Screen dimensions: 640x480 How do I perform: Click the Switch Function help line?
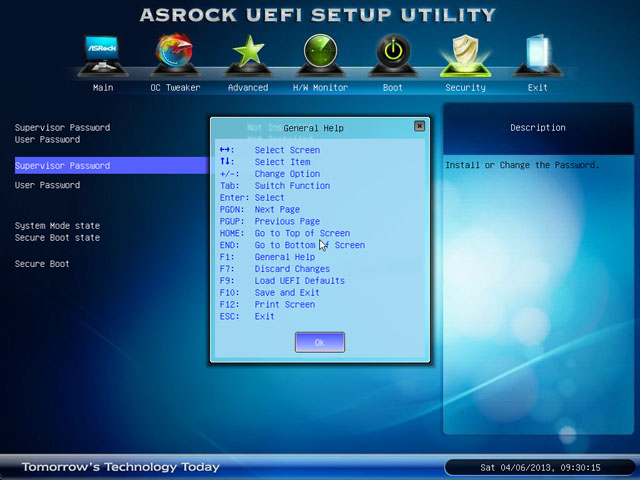pos(275,186)
